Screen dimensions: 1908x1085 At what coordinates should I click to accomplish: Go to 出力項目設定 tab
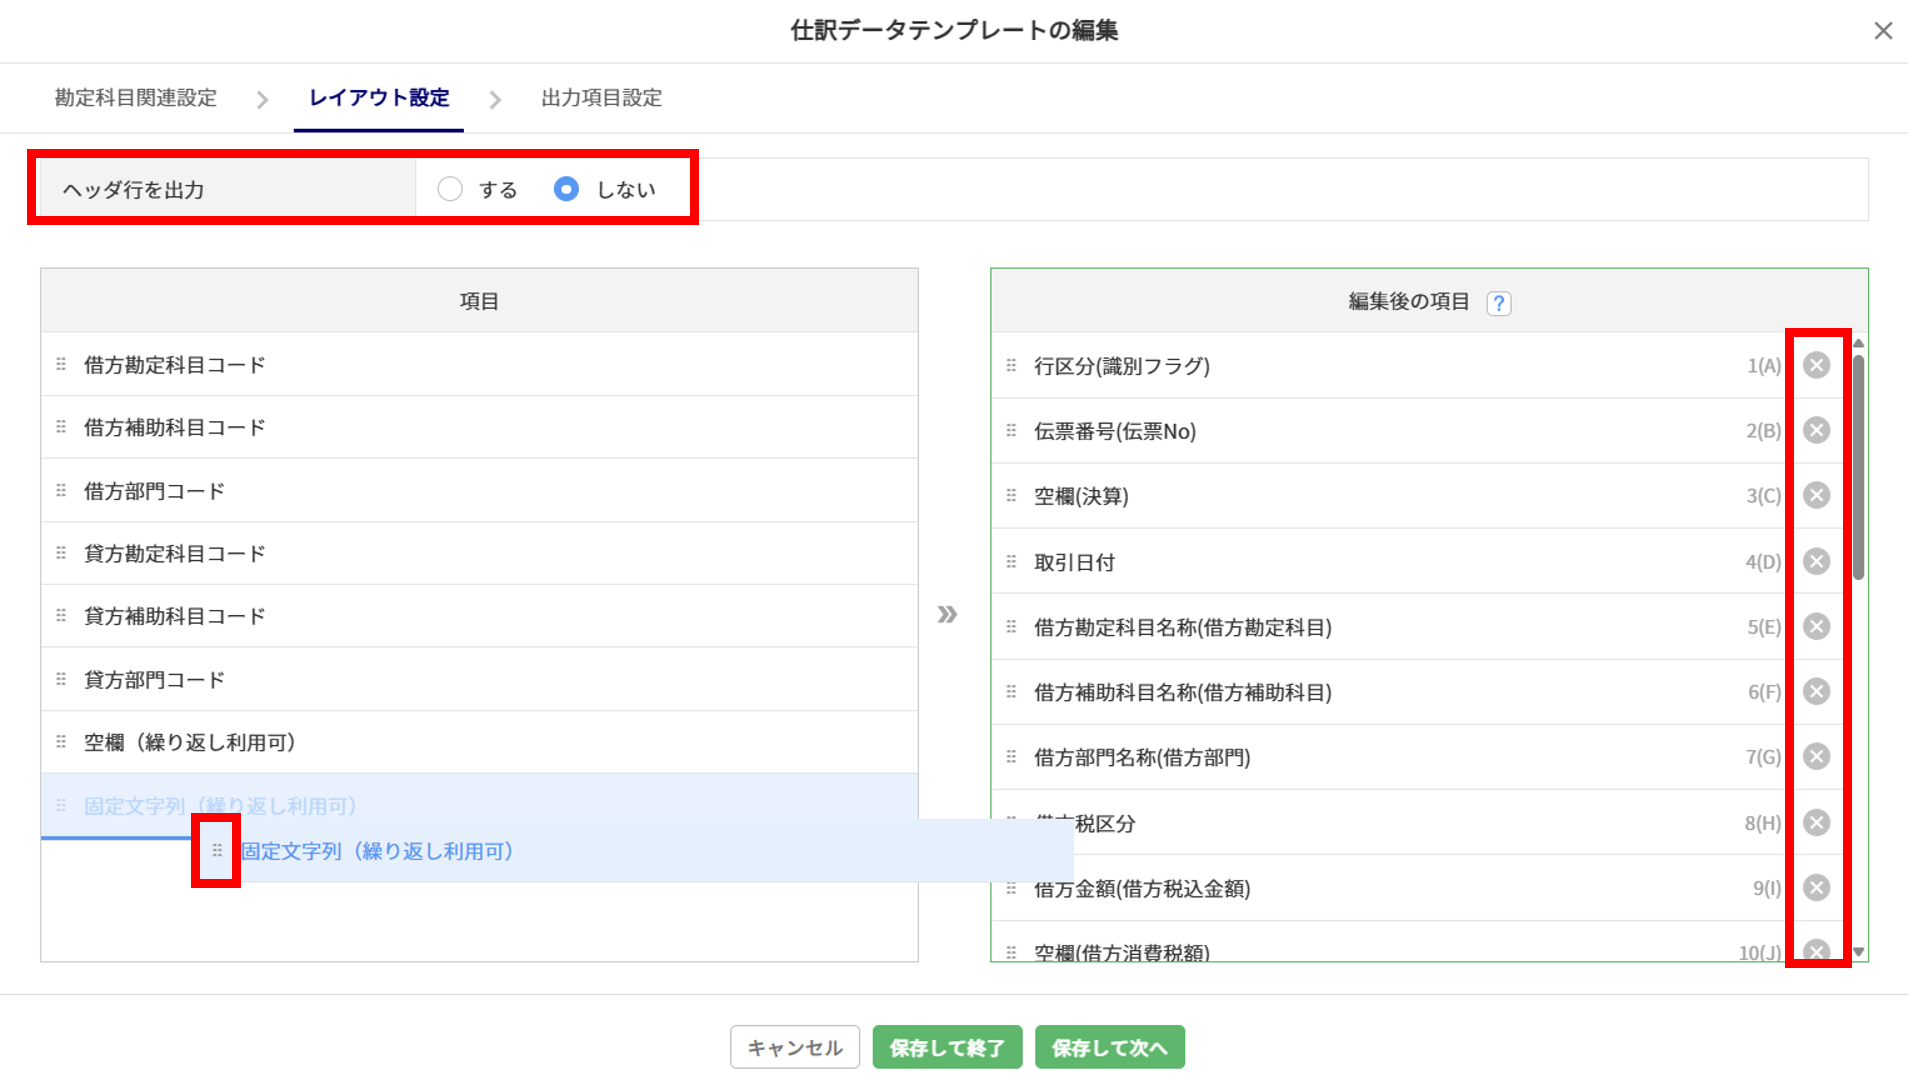coord(601,98)
